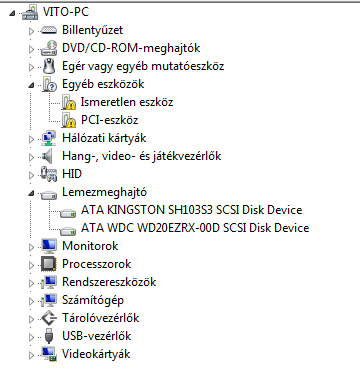This screenshot has height=375, width=360.
Task: Collapse the VITO-PC root node
Action: click(12, 13)
